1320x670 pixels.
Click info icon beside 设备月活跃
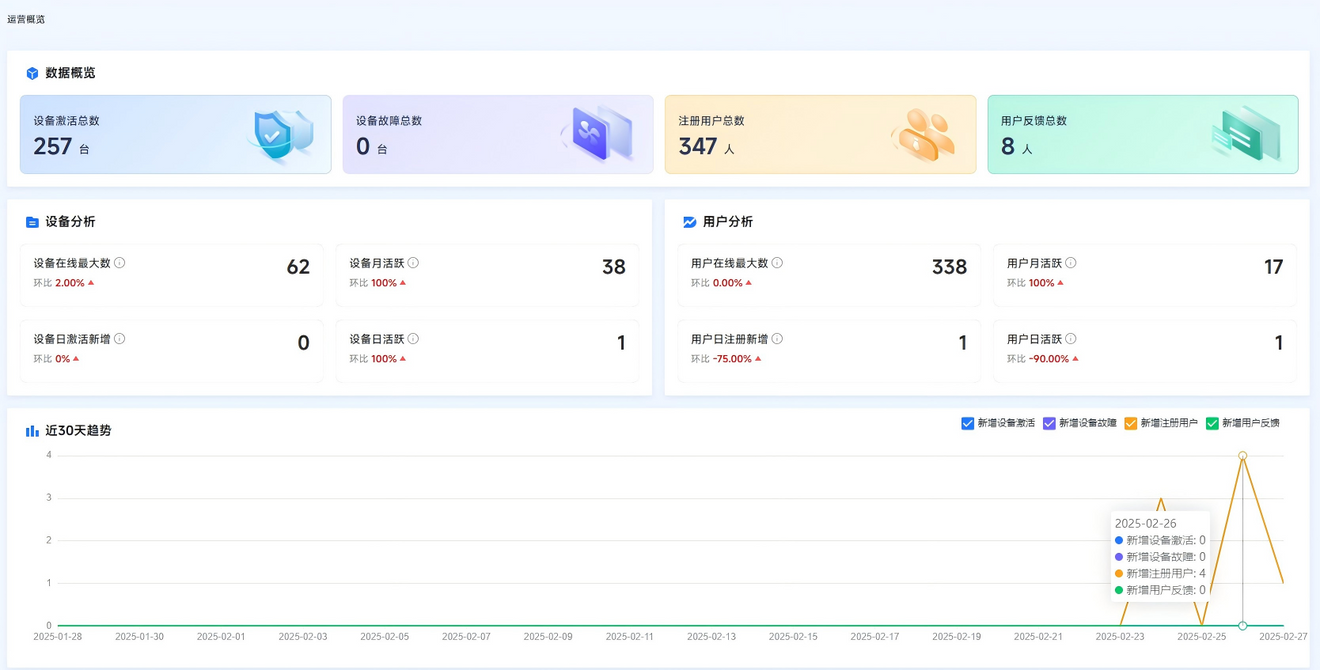[x=413, y=263]
